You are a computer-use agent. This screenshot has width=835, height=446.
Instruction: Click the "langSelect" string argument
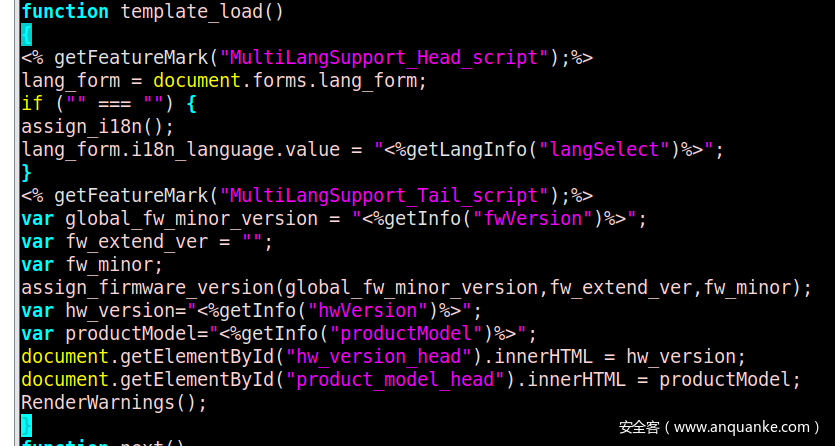click(604, 150)
